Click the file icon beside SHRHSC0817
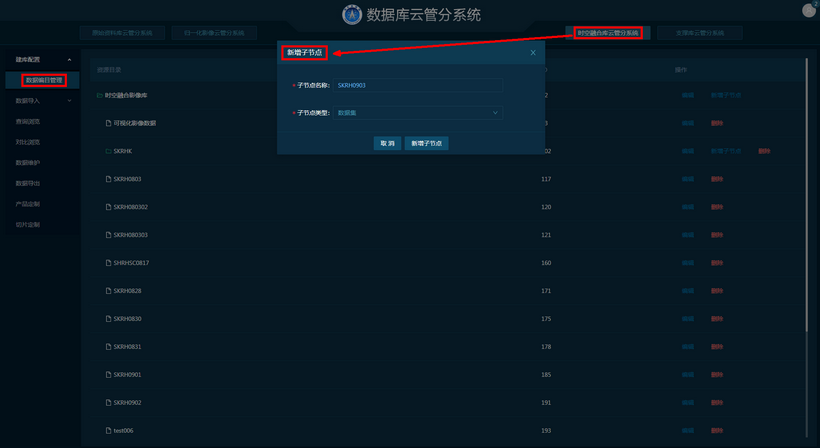This screenshot has width=820, height=448. coord(109,263)
